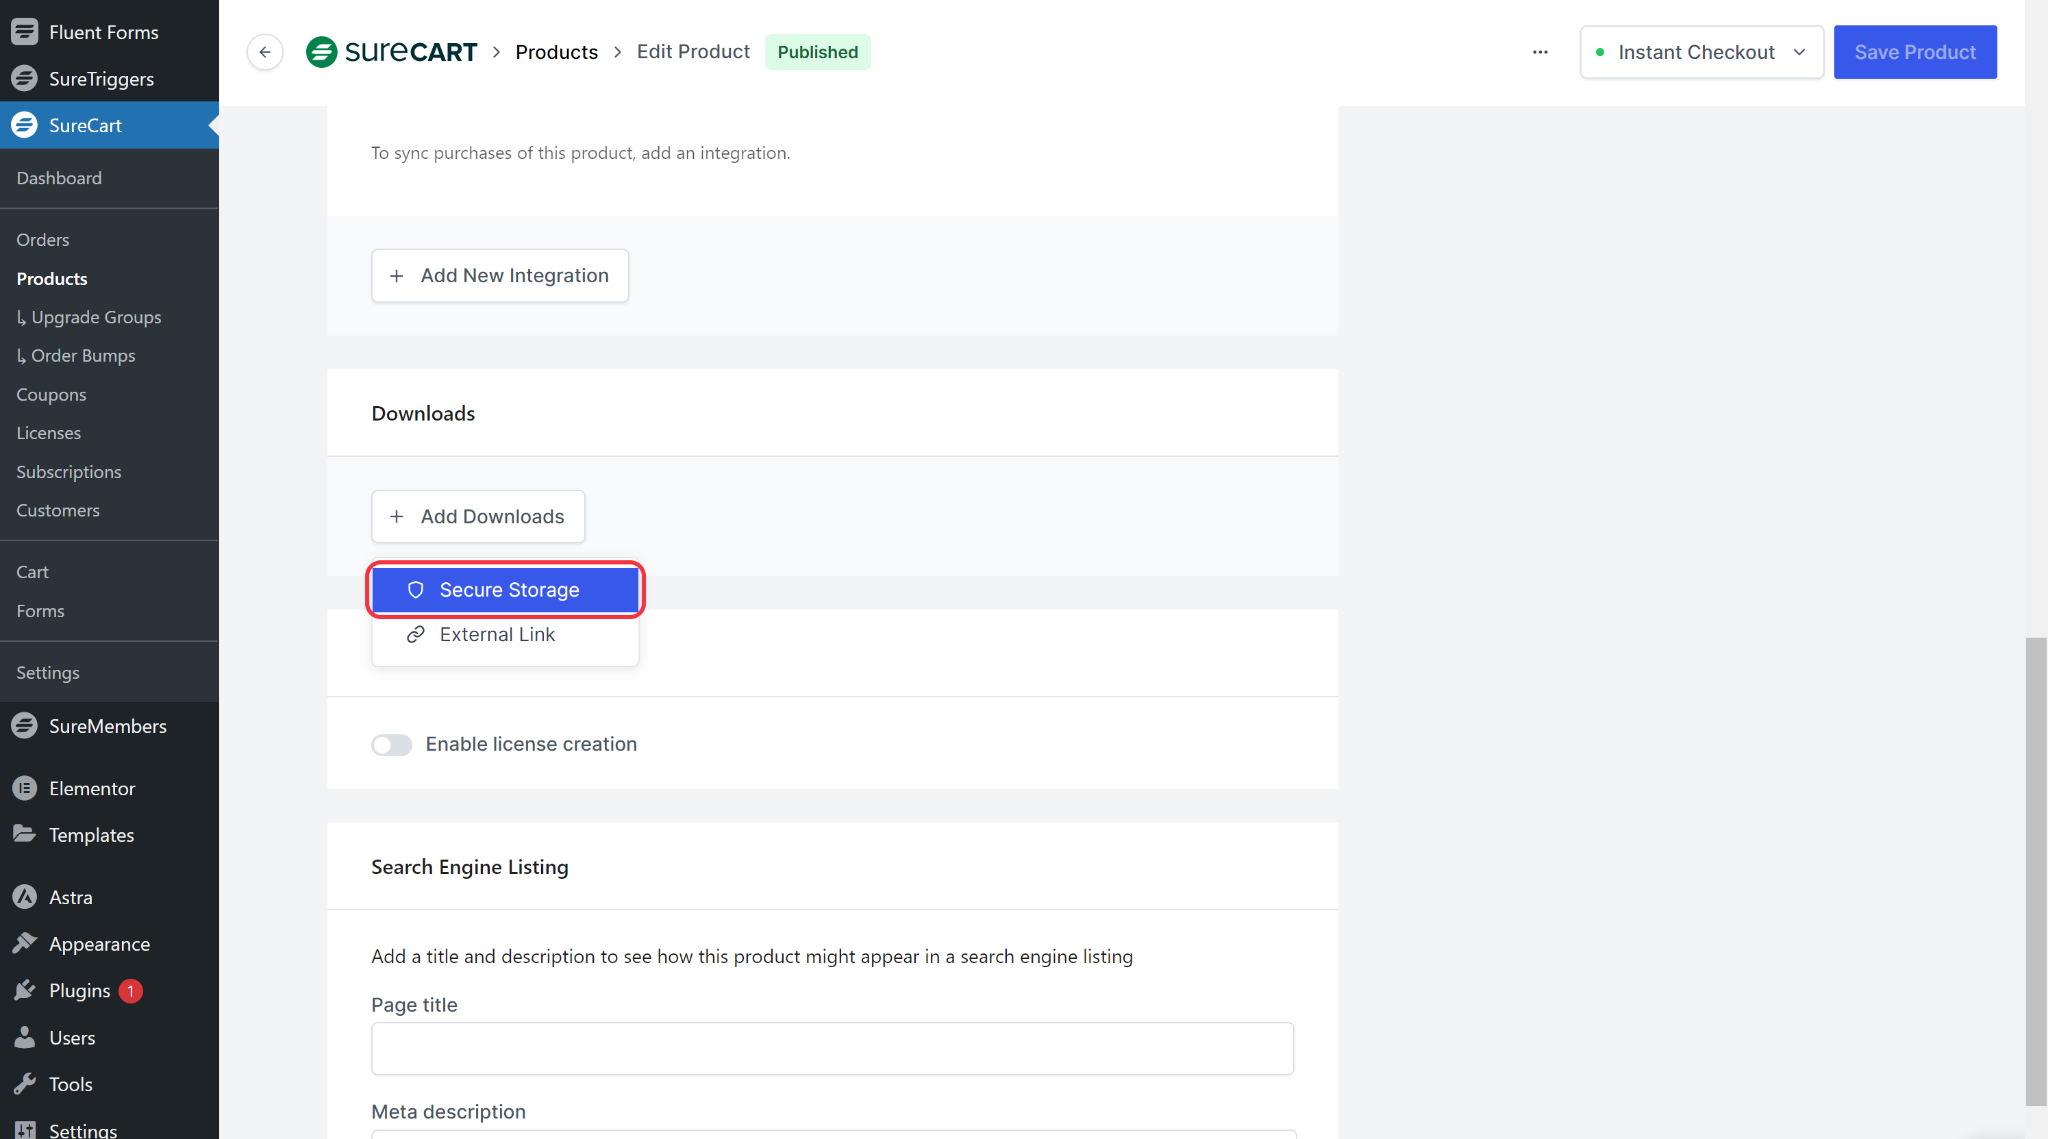Toggle Enable license creation switch

[x=392, y=745]
